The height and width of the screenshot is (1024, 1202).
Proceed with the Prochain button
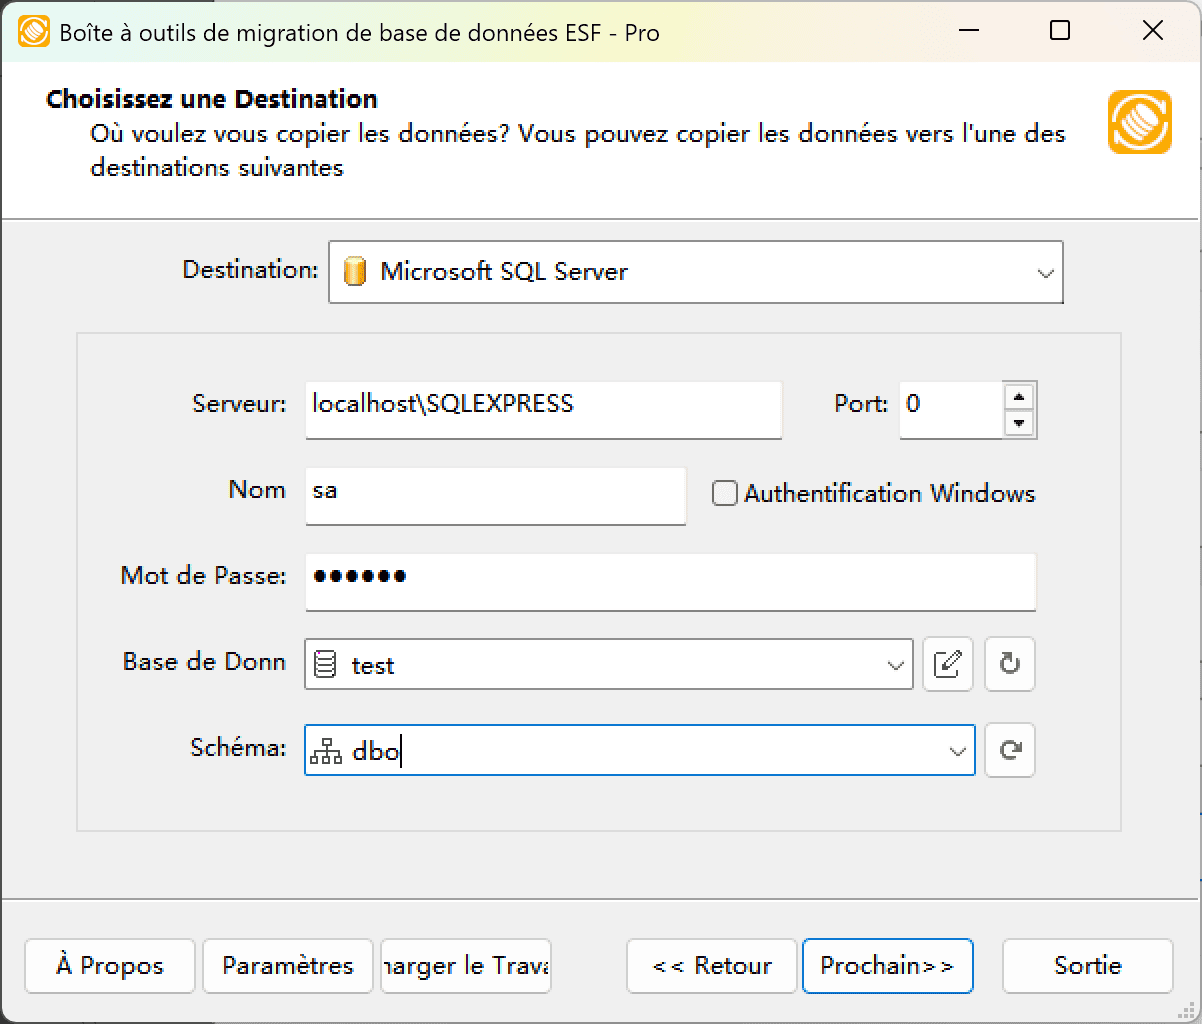tap(888, 966)
